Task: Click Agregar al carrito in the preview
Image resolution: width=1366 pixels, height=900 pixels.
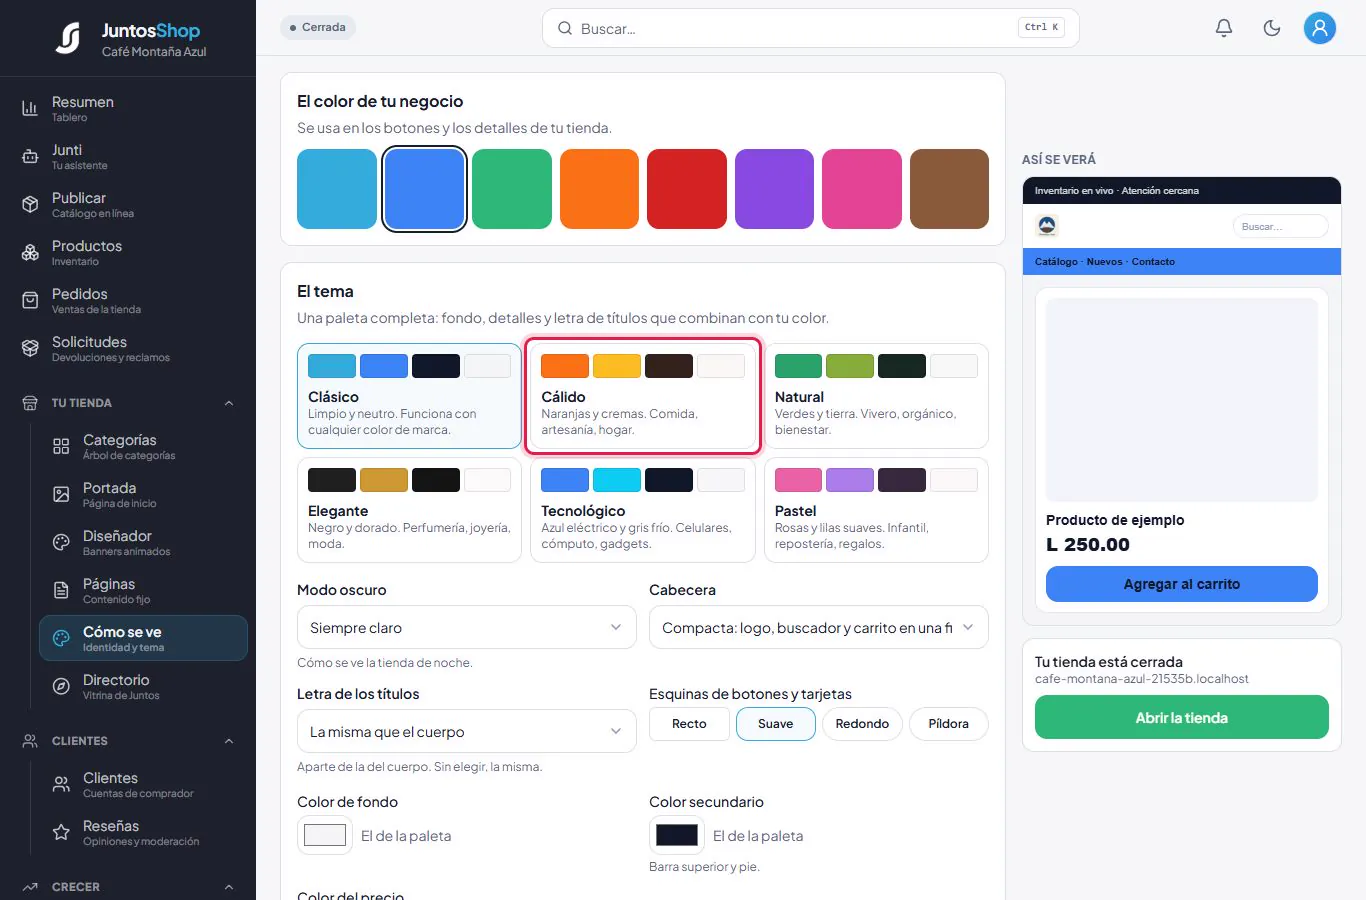Action: [1182, 584]
